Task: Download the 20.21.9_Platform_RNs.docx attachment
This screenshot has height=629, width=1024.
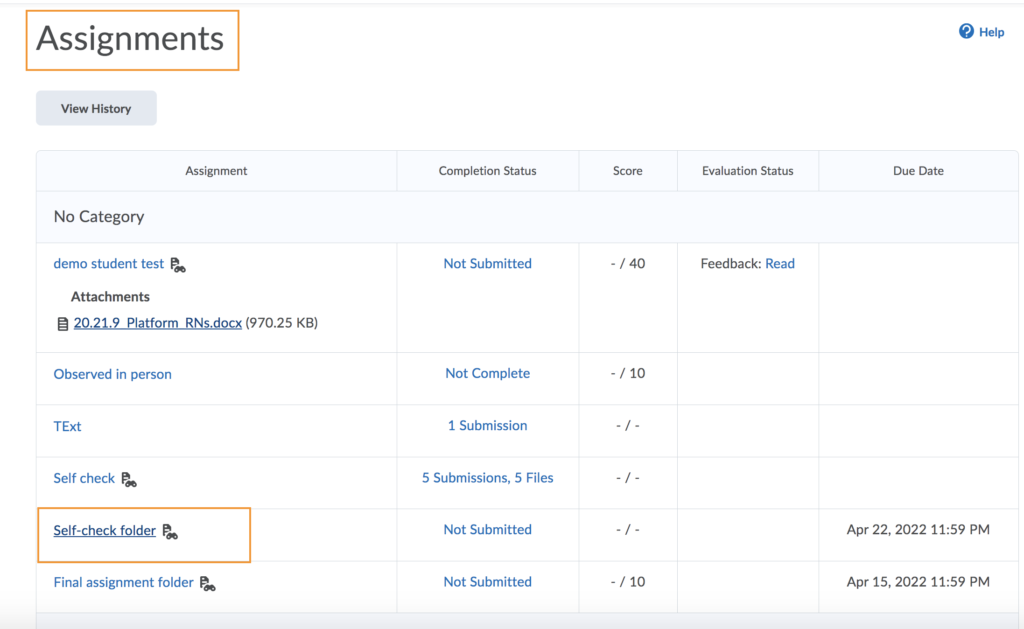Action: click(157, 323)
